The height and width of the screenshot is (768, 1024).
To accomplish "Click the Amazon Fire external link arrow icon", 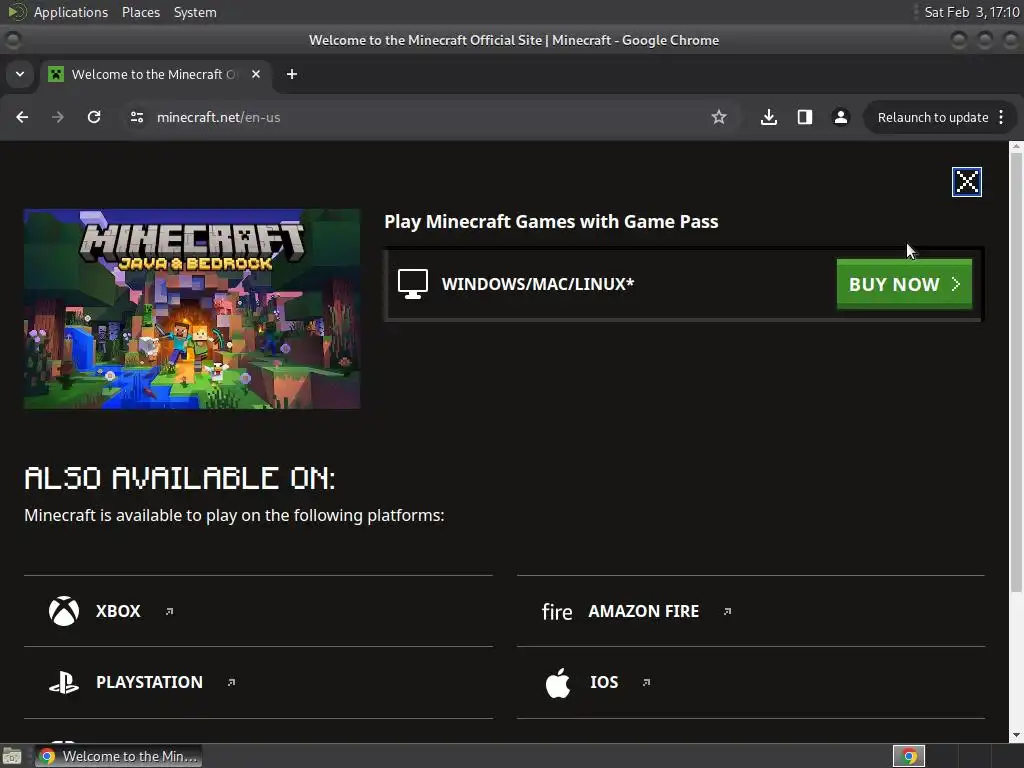I will coord(728,611).
